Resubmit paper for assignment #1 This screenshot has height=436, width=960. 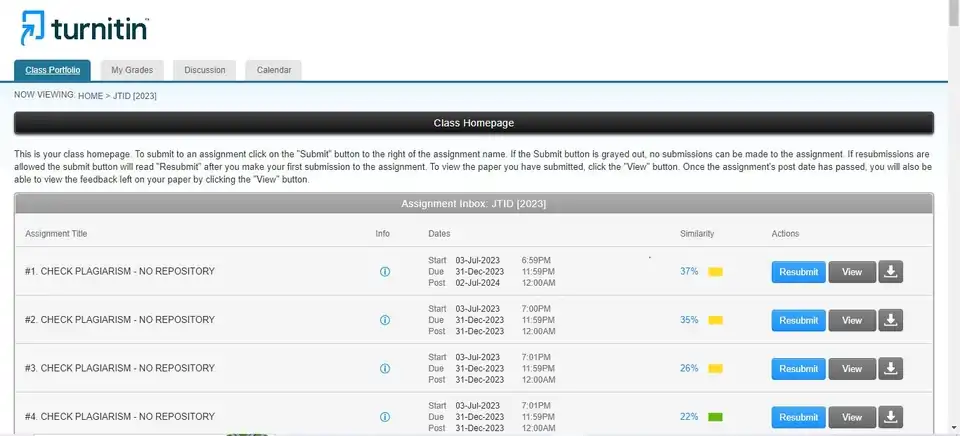(798, 272)
